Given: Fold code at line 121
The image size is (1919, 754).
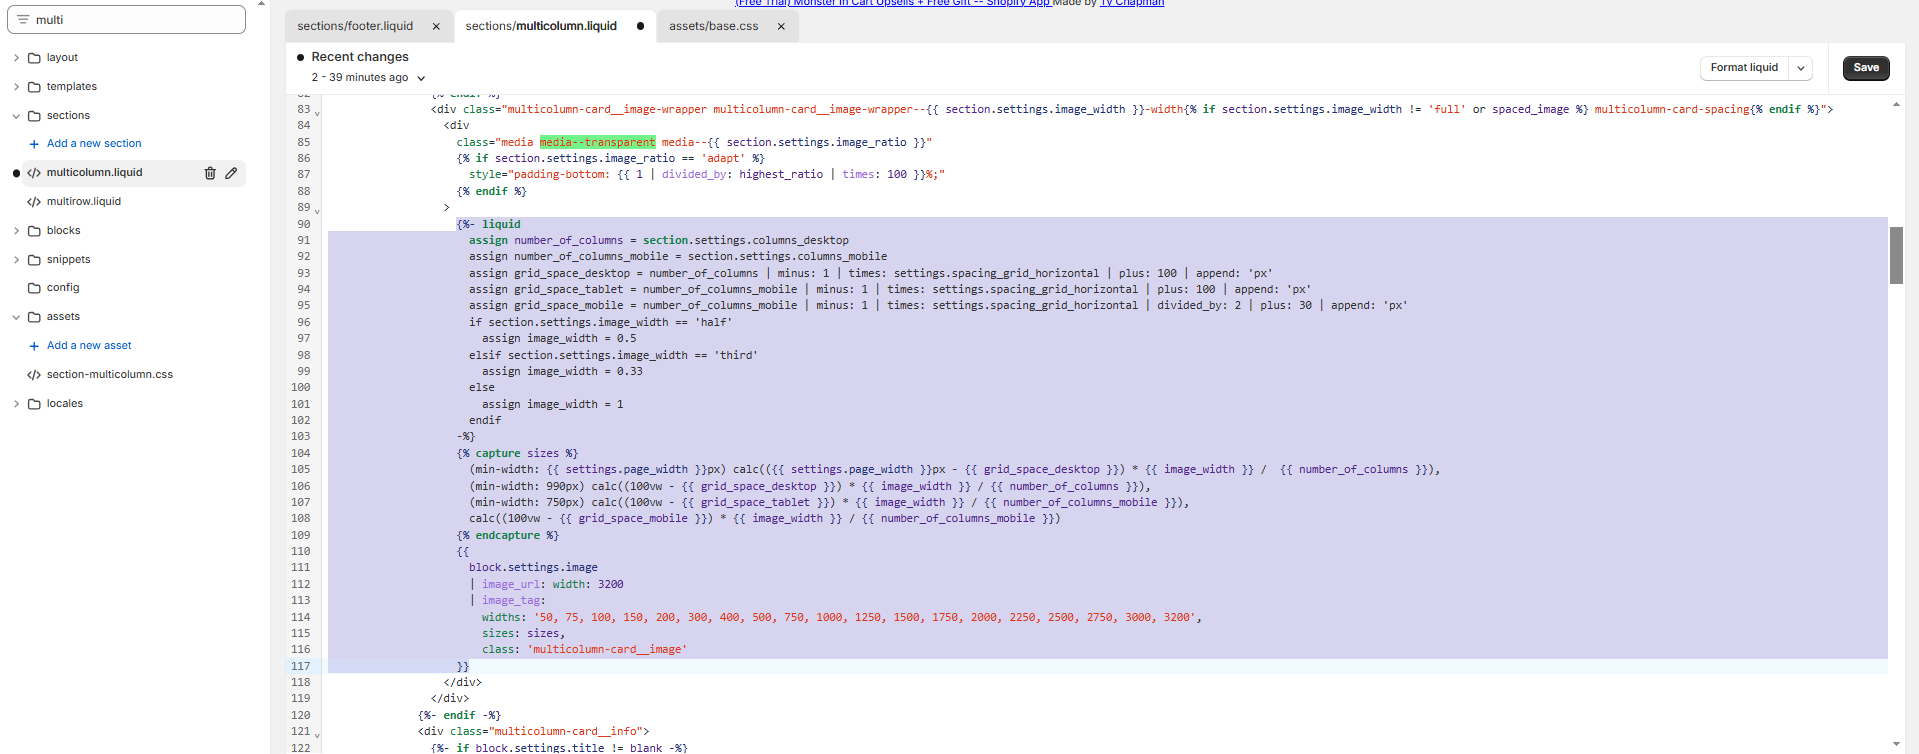Looking at the screenshot, I should pyautogui.click(x=318, y=734).
